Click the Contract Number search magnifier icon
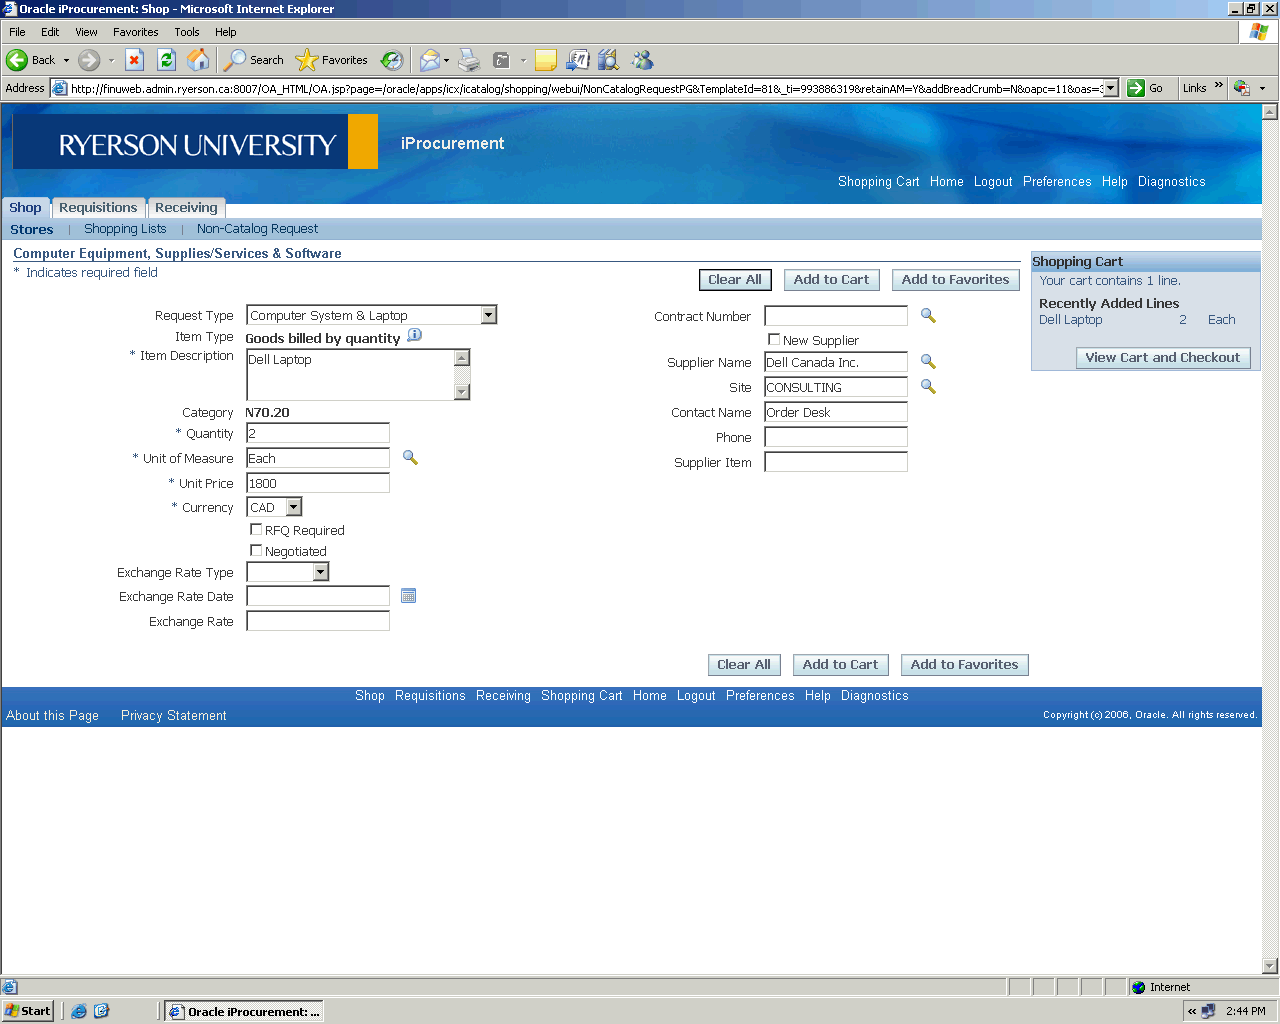1280x1024 pixels. [928, 316]
